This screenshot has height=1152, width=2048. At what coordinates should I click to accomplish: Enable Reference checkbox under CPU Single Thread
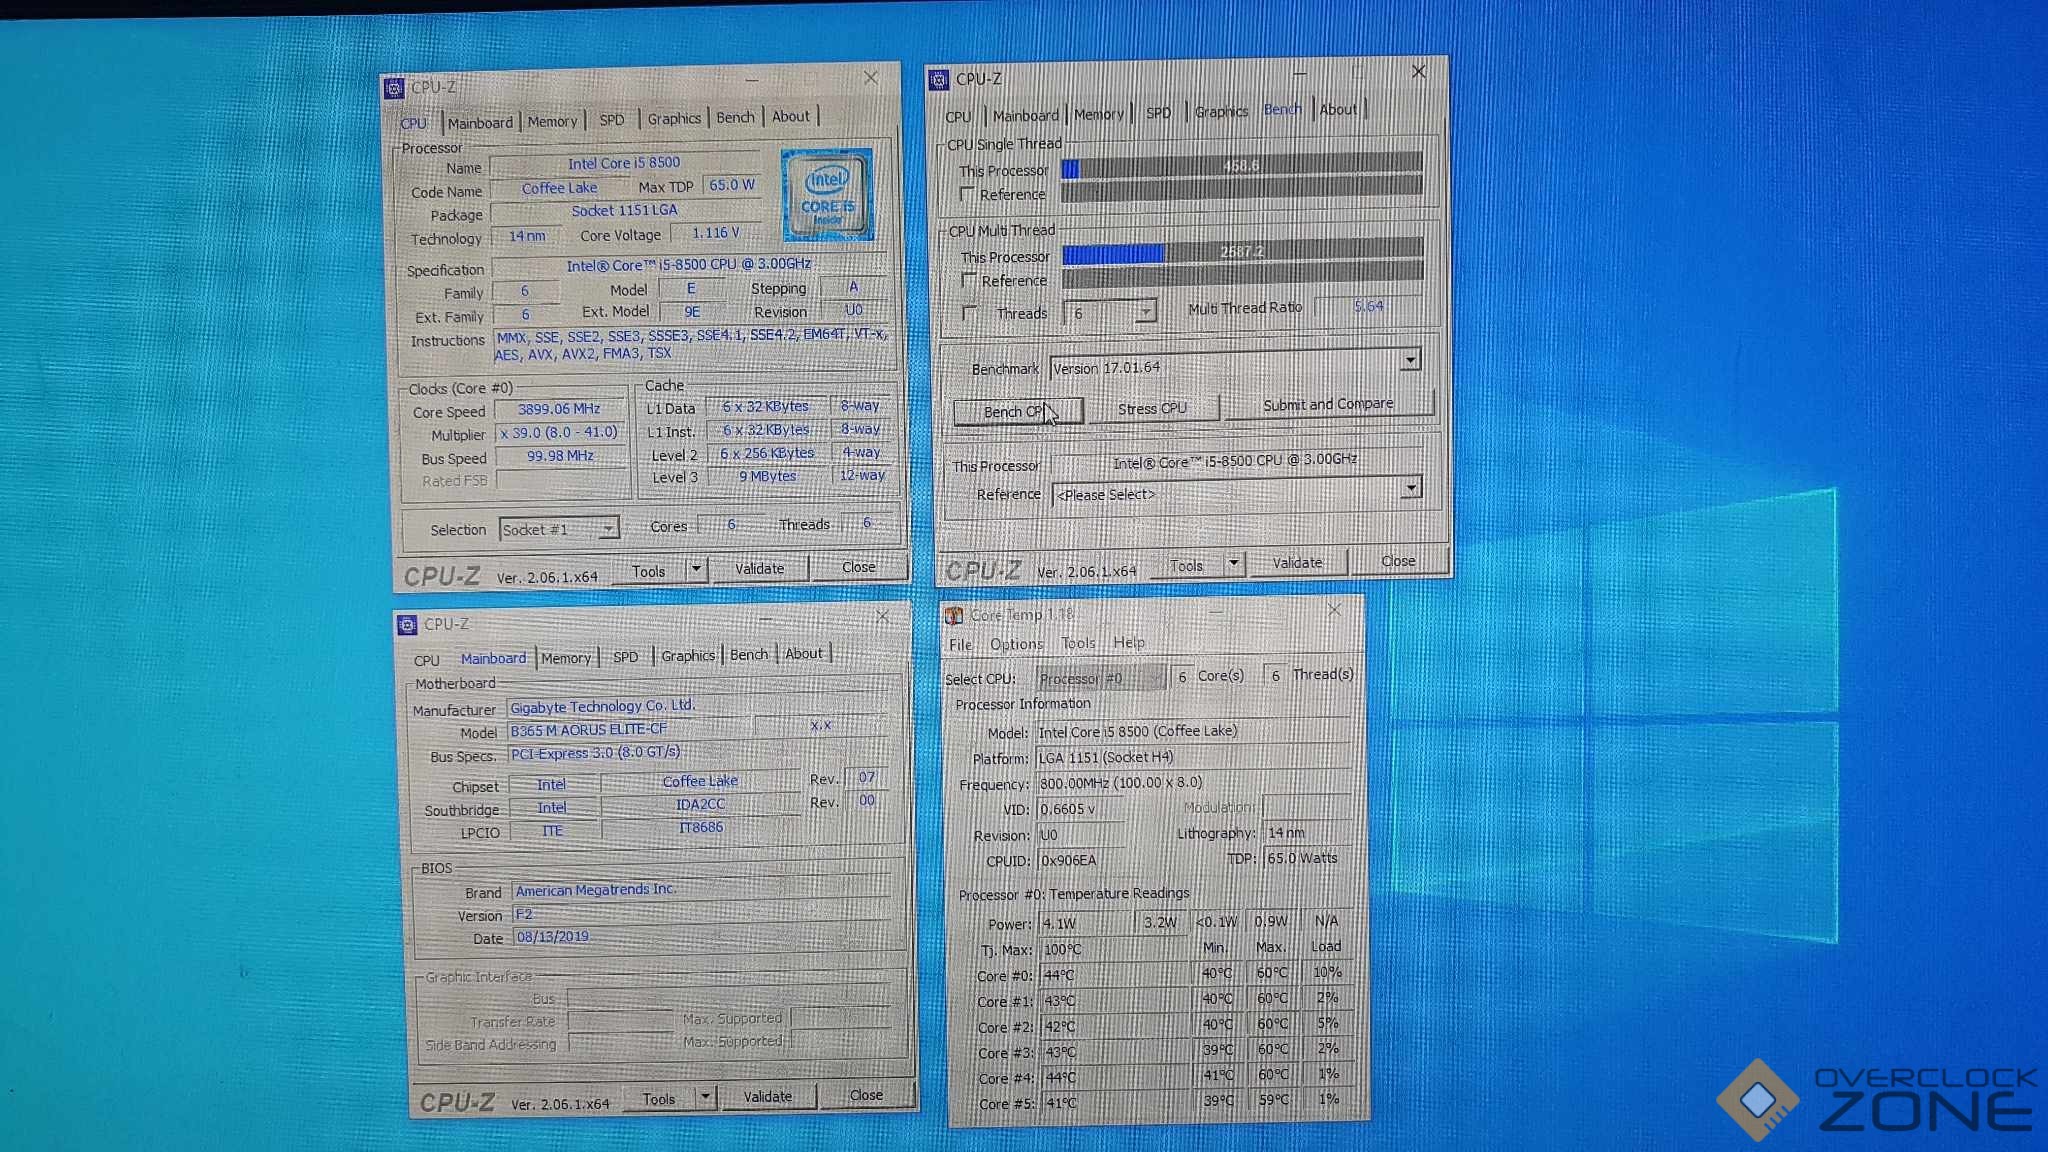tap(967, 194)
